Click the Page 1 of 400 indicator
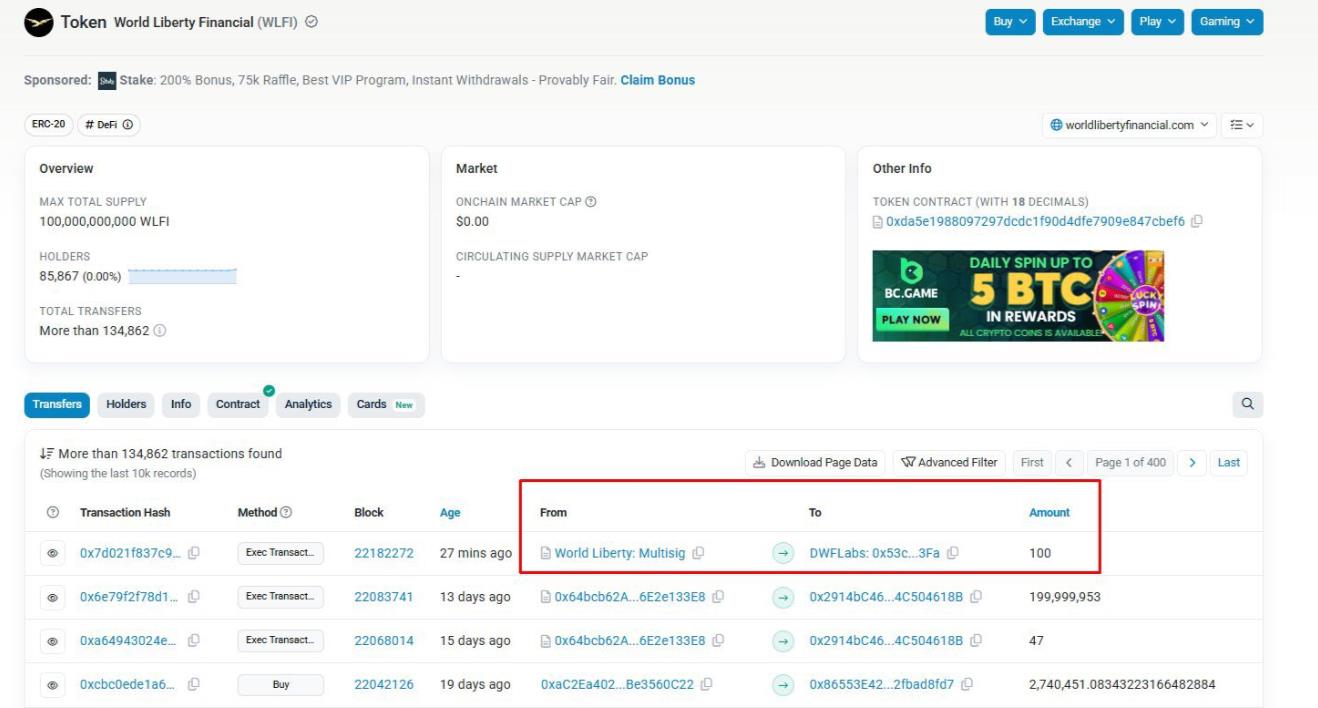The image size is (1318, 708). point(1130,462)
